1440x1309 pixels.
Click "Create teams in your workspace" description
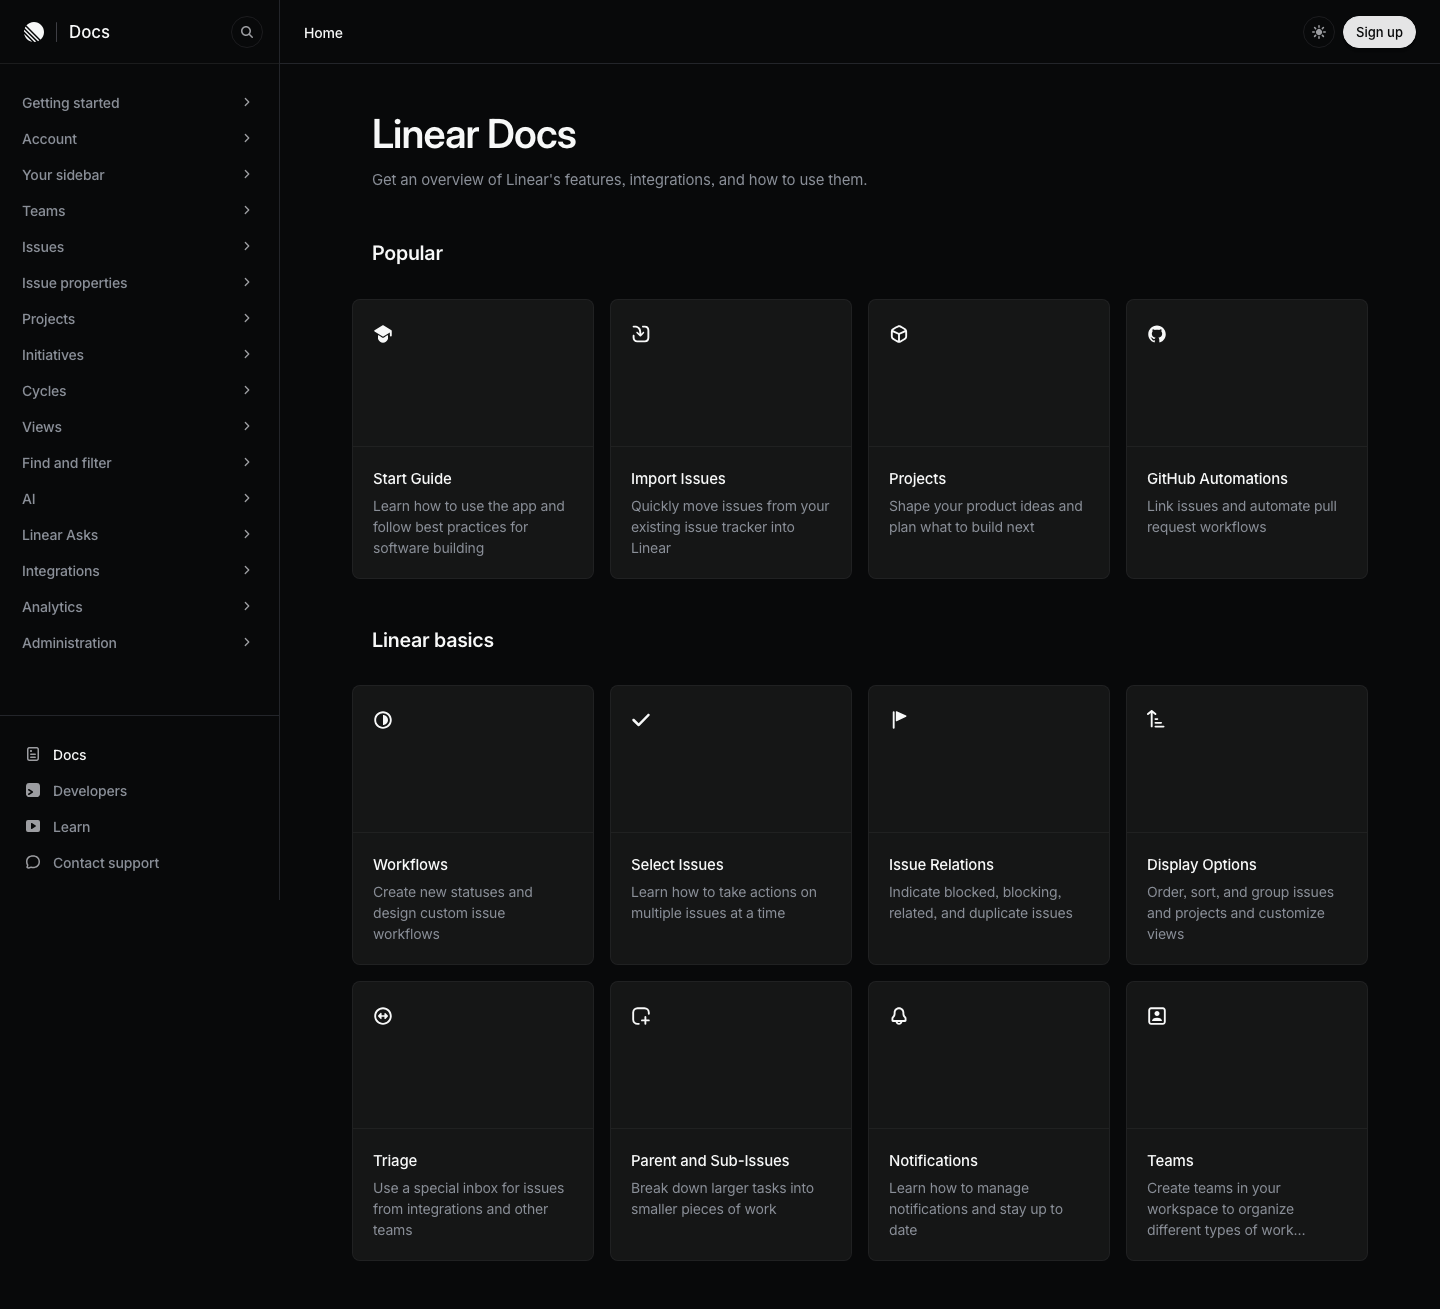(x=1226, y=1209)
